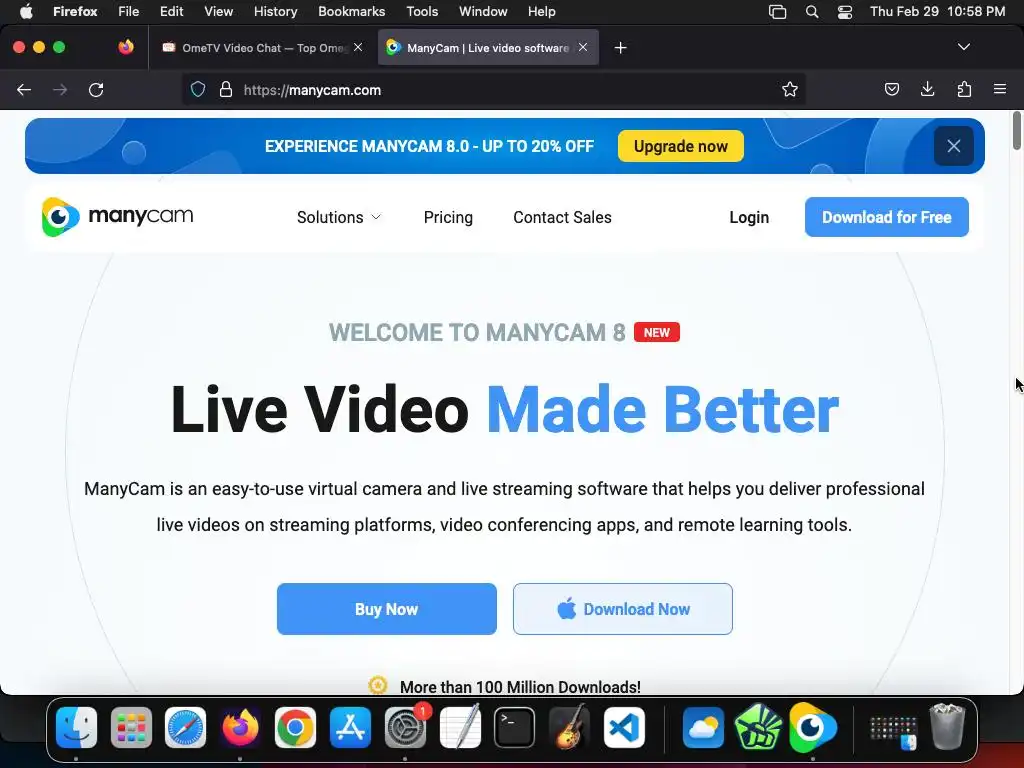Click the Download for Free button
1024x768 pixels.
[x=886, y=217]
